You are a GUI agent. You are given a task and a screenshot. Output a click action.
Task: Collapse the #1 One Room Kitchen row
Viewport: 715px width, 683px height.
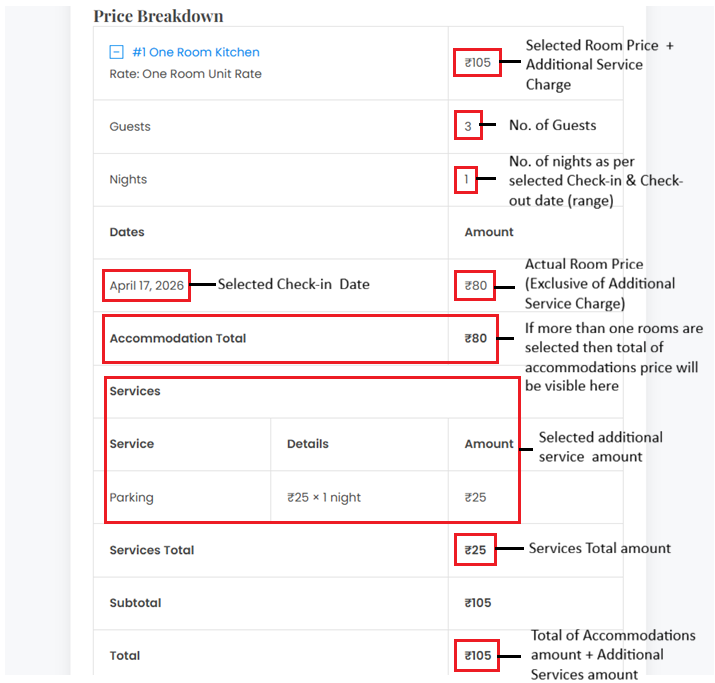pos(116,52)
